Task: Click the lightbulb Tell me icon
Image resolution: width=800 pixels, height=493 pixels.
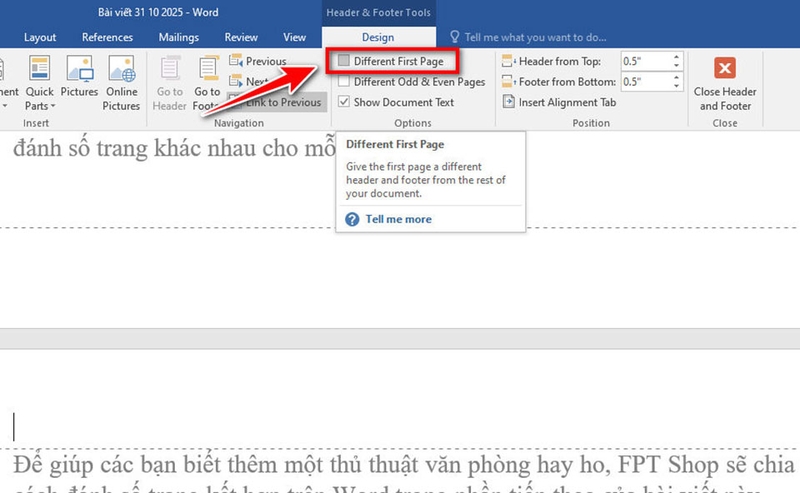Action: 455,37
